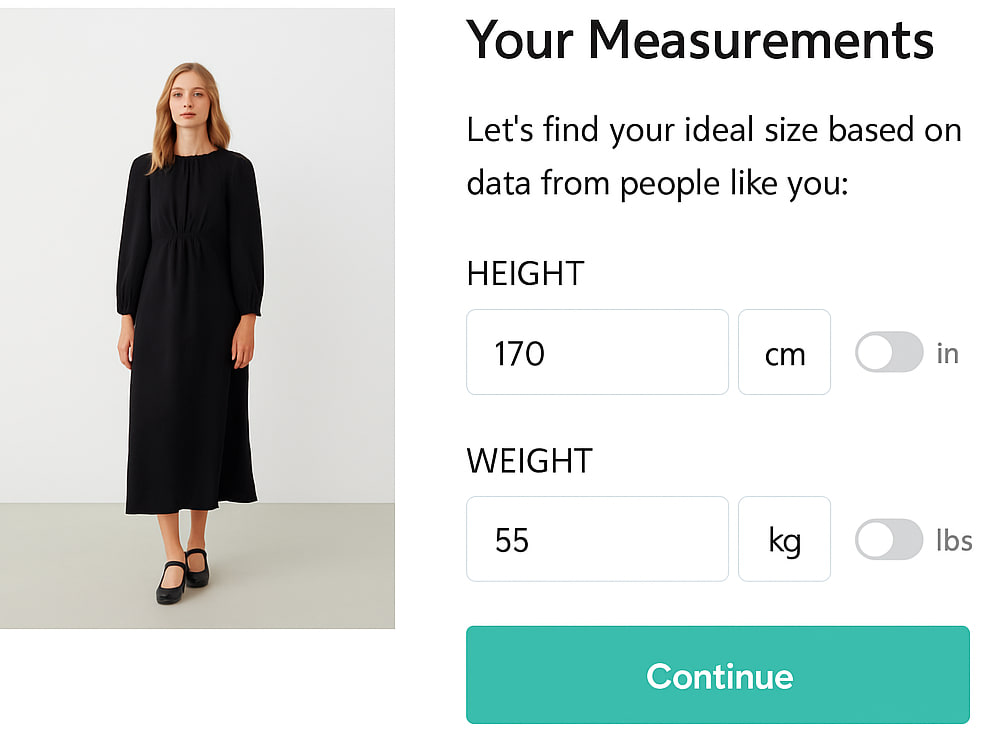
Task: Click the model's black shoes in photo
Action: (x=183, y=574)
